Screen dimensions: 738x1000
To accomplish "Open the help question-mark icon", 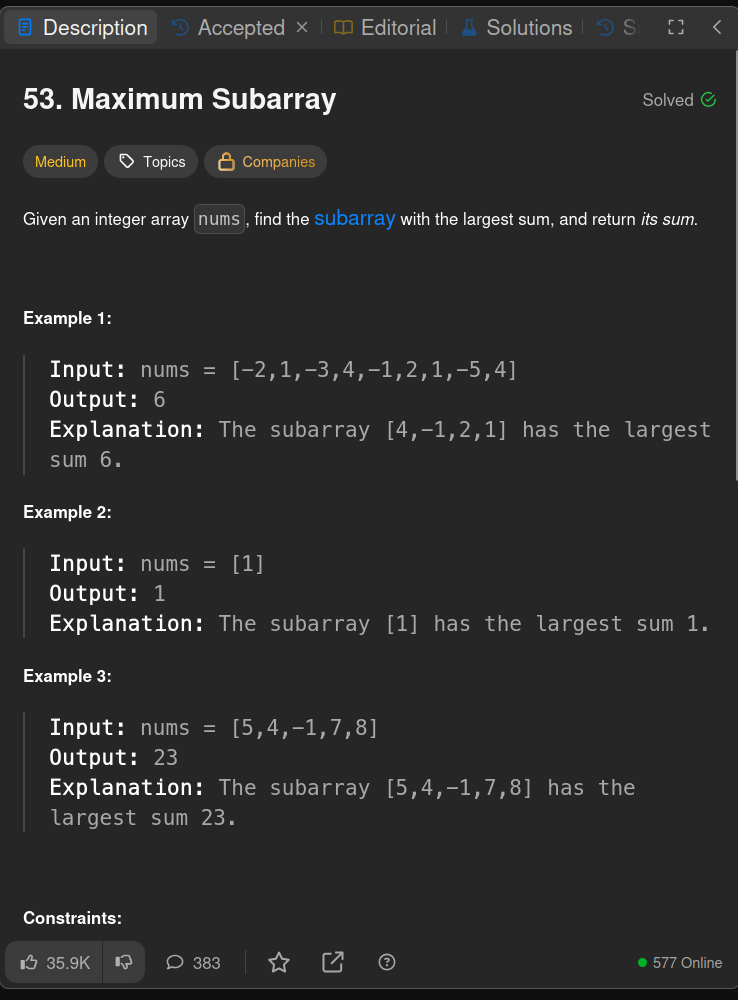I will coord(387,962).
